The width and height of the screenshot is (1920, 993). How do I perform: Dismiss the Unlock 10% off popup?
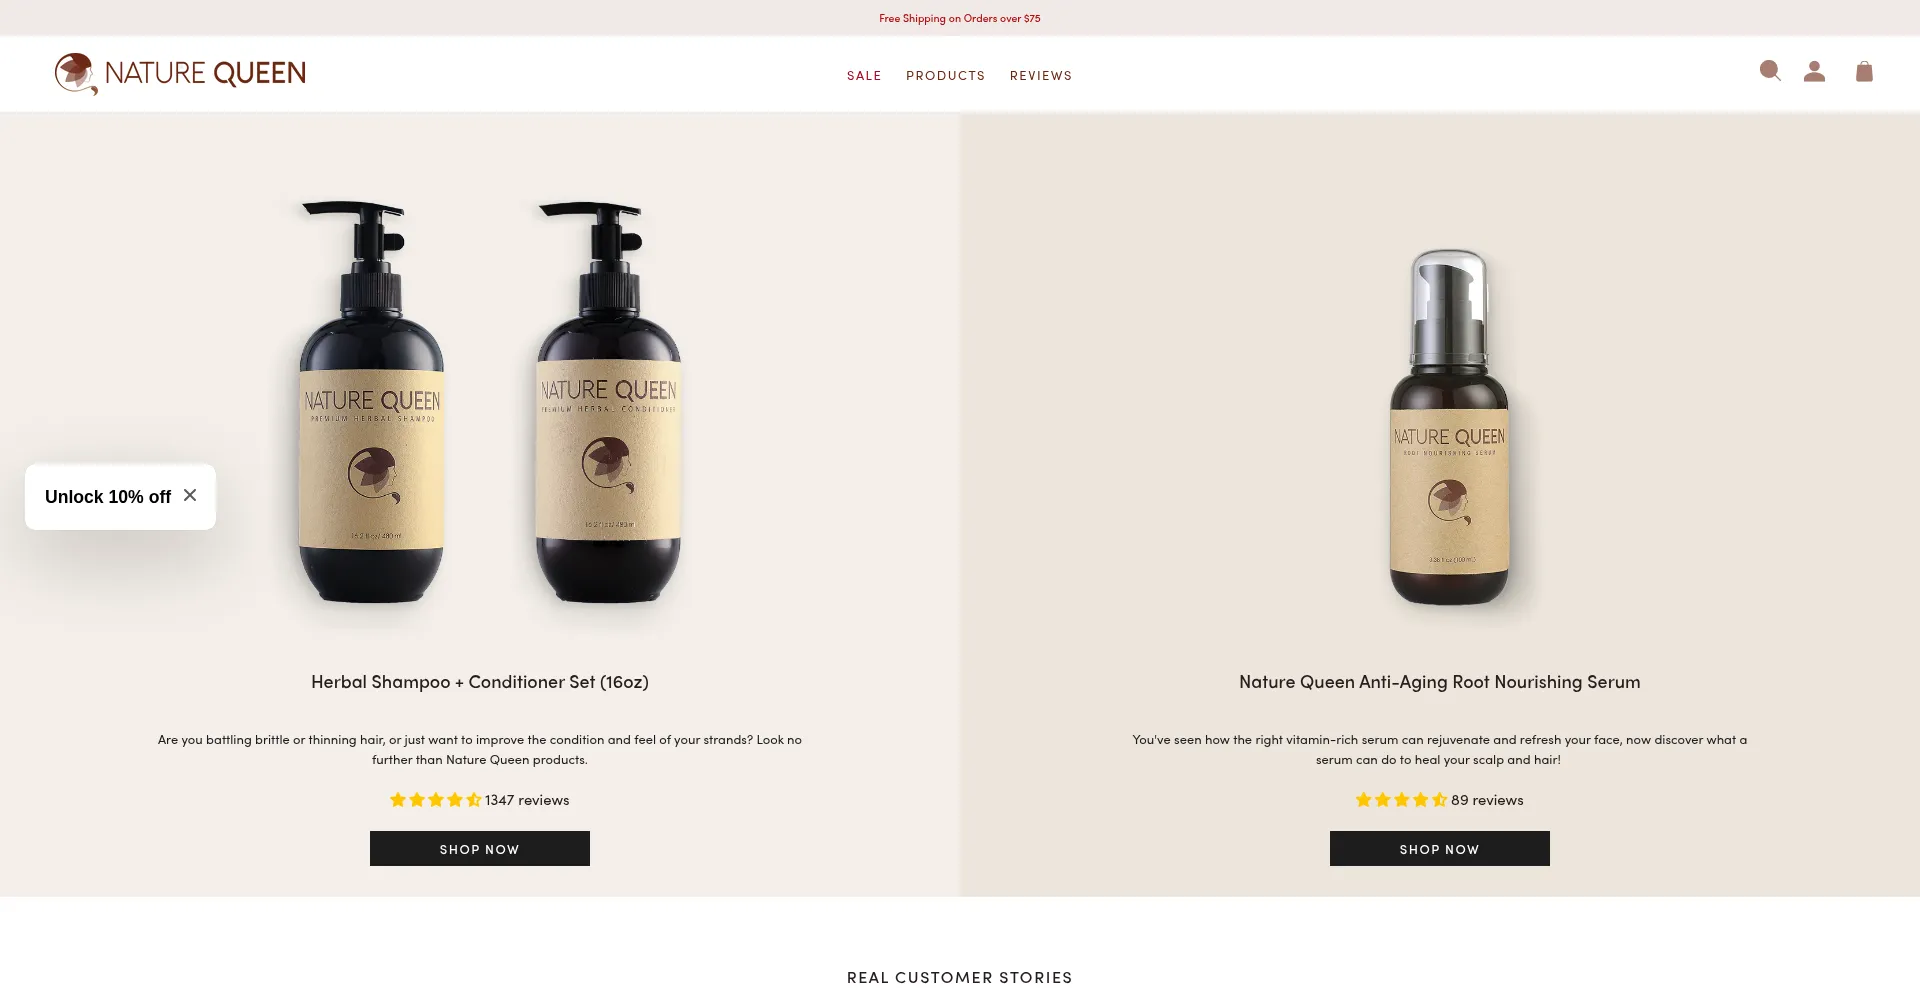click(x=190, y=495)
